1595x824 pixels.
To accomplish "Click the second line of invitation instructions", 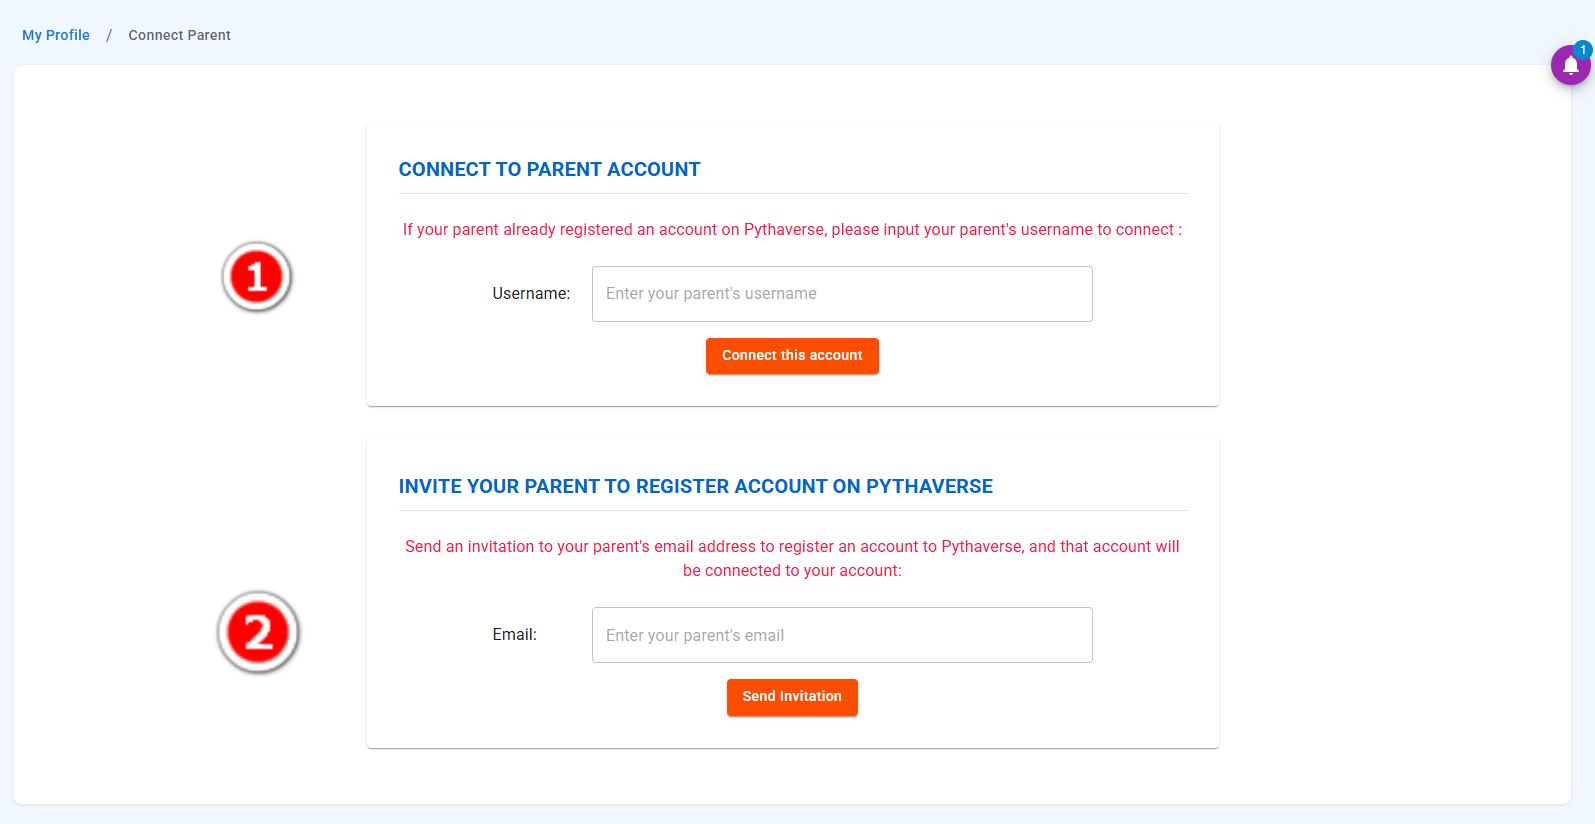I will point(792,571).
